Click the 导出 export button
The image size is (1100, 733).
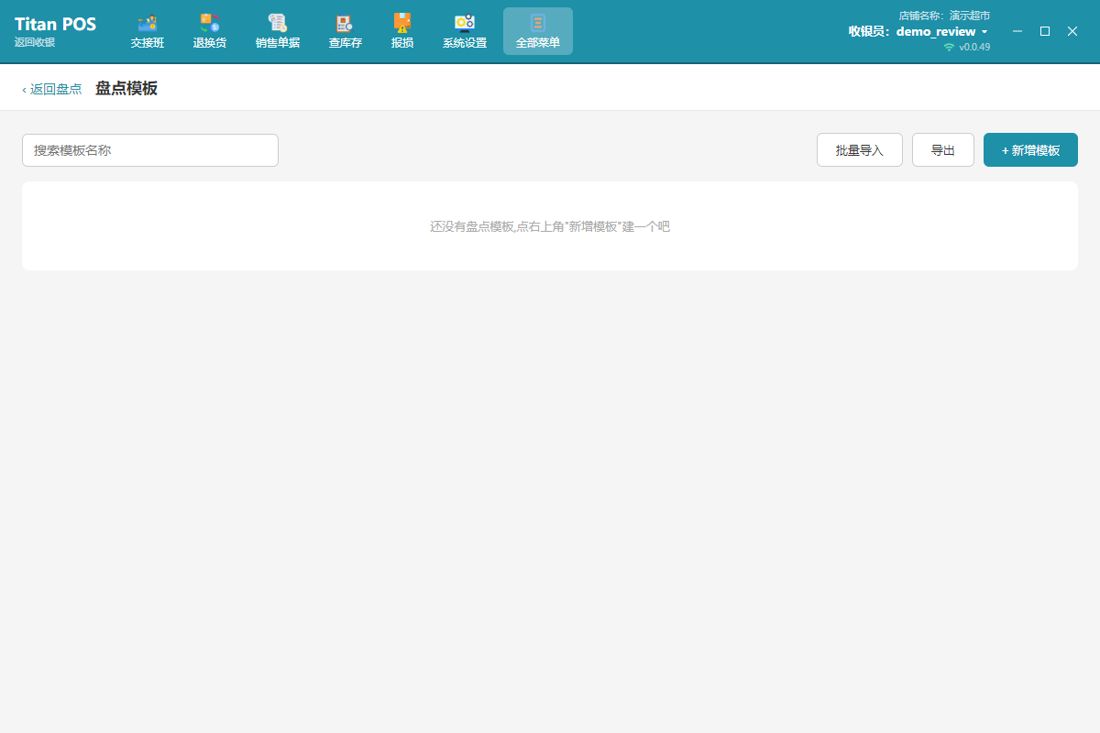[x=943, y=150]
